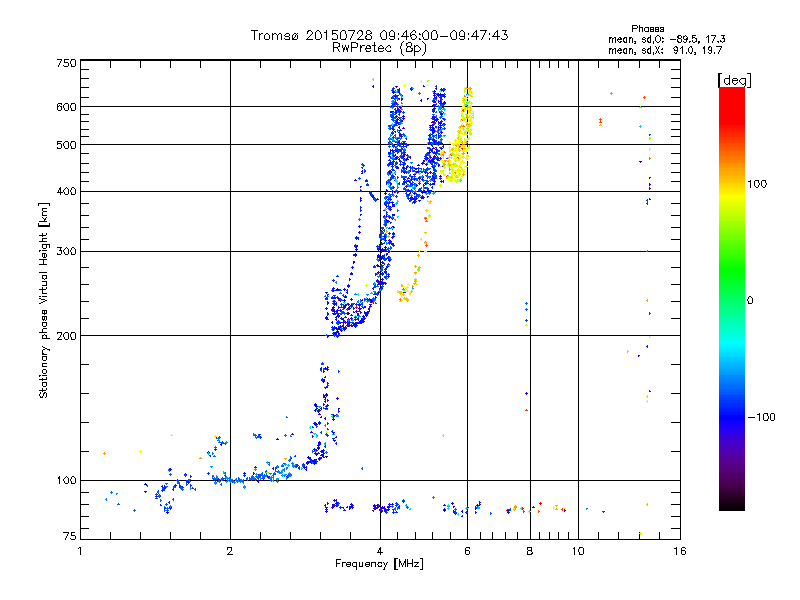Click the y-axis tick label '75'

click(x=70, y=536)
